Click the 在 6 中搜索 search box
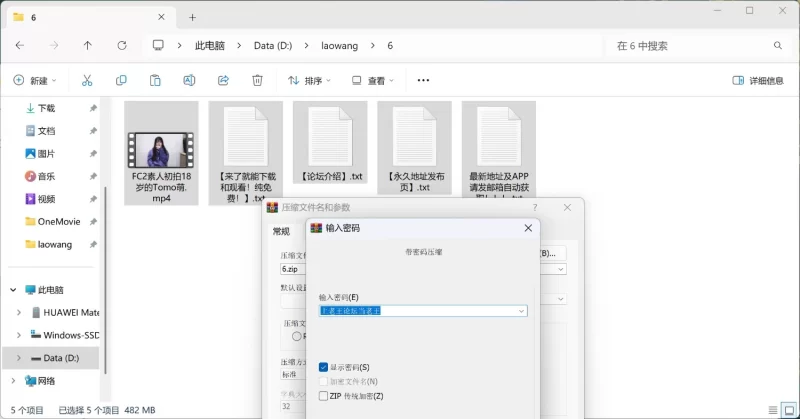Screen dimensions: 800x419 coord(690,46)
